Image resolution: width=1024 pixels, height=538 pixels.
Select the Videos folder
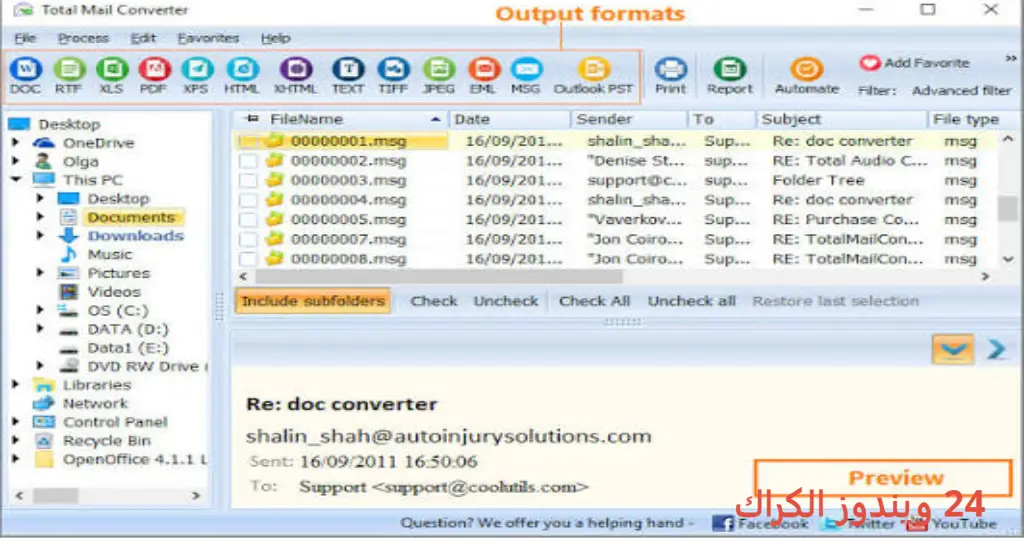click(114, 292)
